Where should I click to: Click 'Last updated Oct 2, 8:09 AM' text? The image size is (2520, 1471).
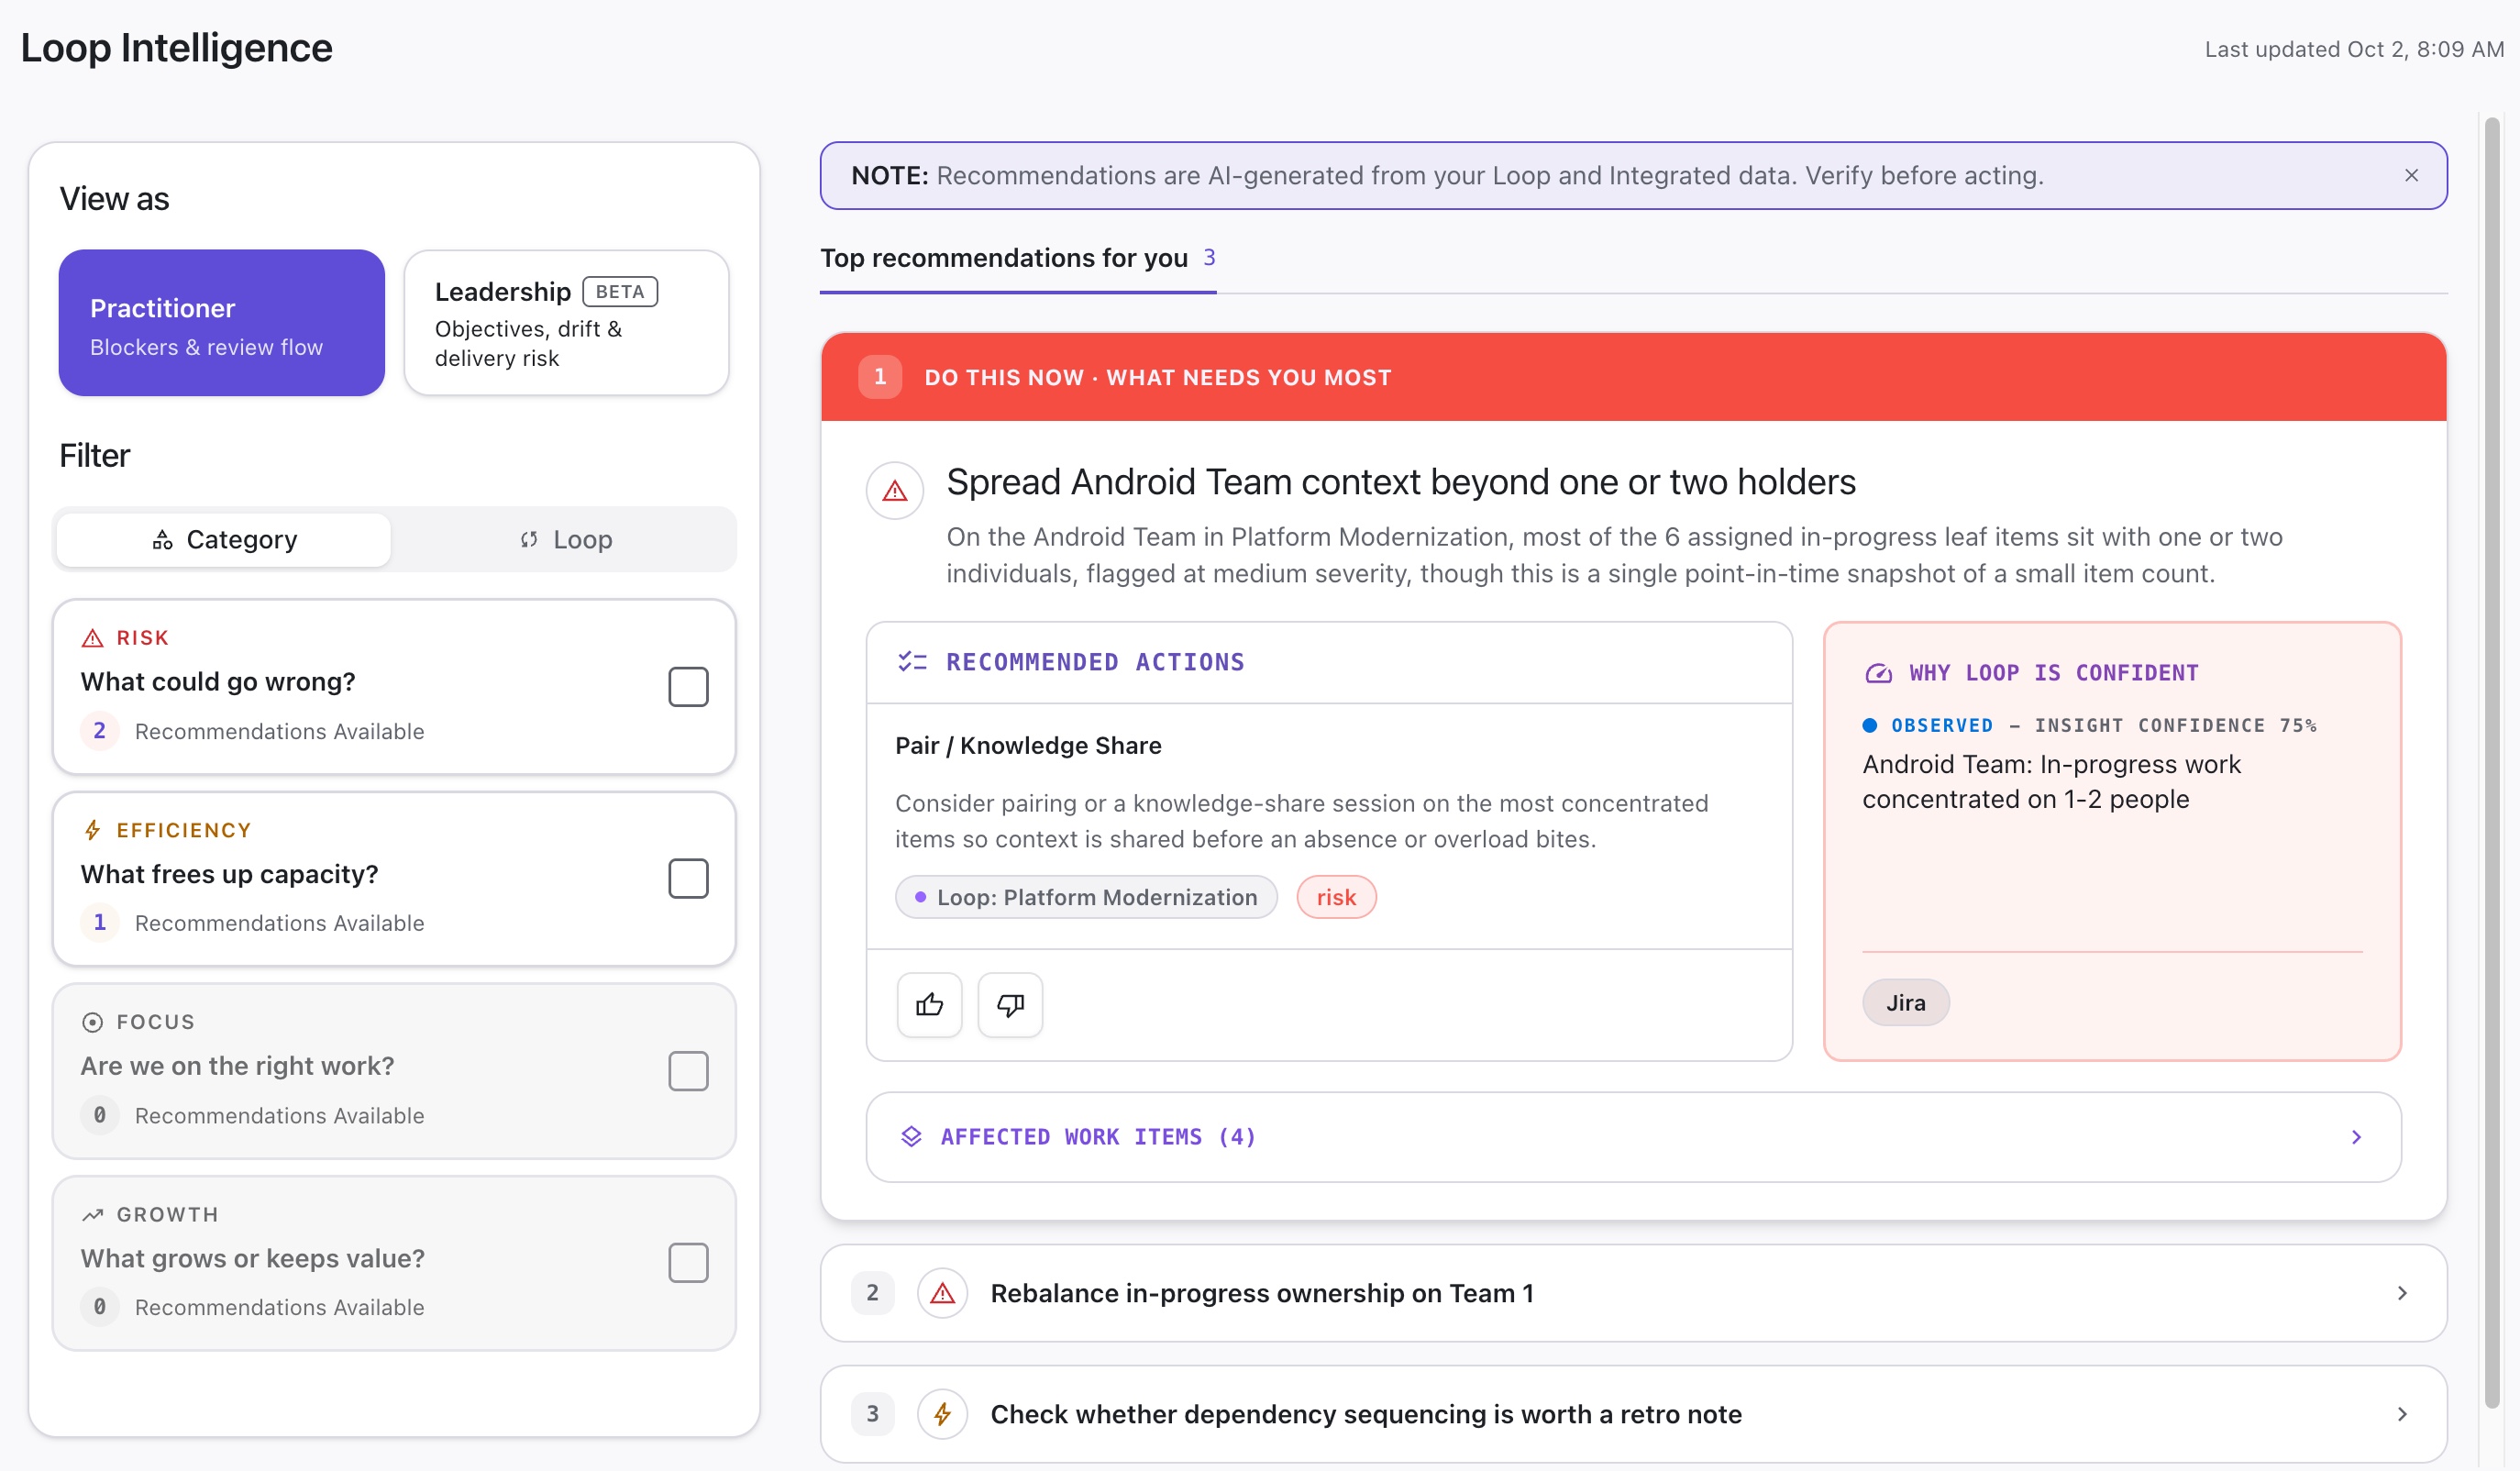coord(2354,49)
